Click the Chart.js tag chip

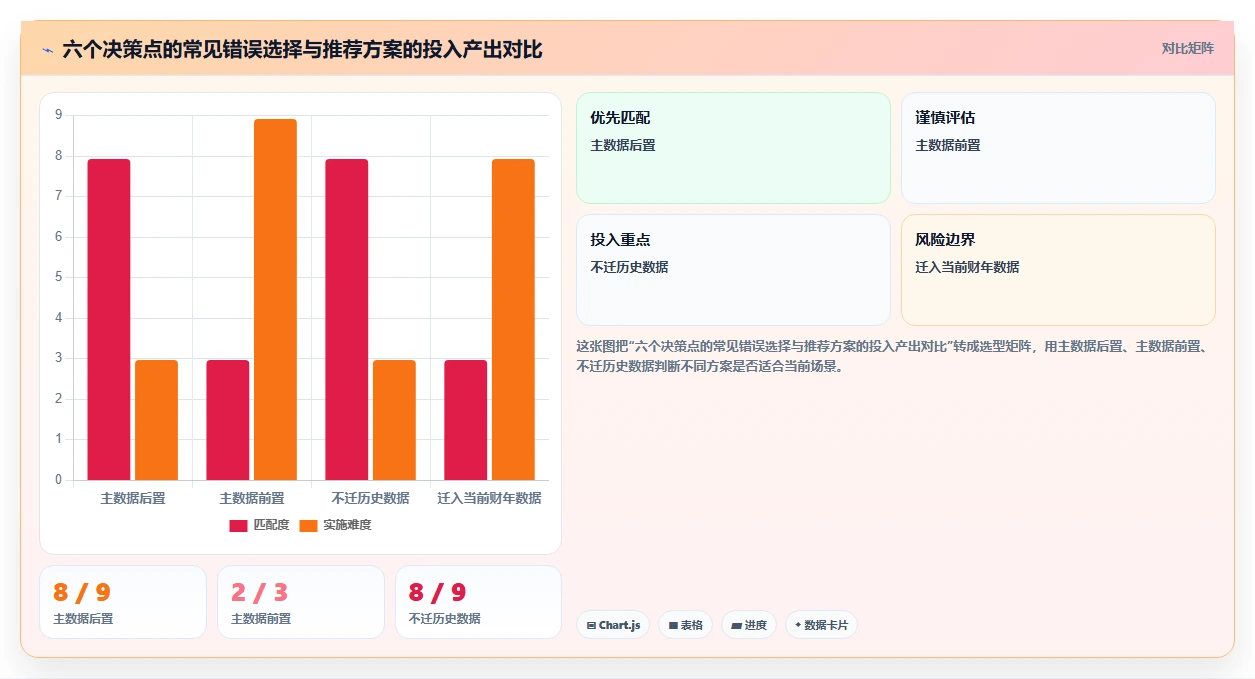pos(613,625)
